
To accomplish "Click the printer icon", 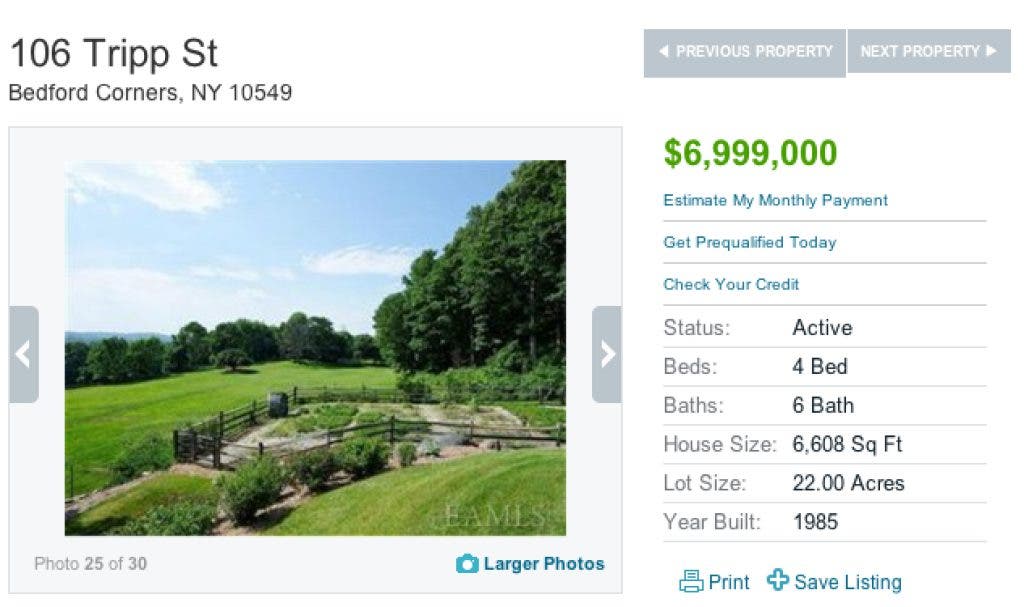I will click(691, 581).
